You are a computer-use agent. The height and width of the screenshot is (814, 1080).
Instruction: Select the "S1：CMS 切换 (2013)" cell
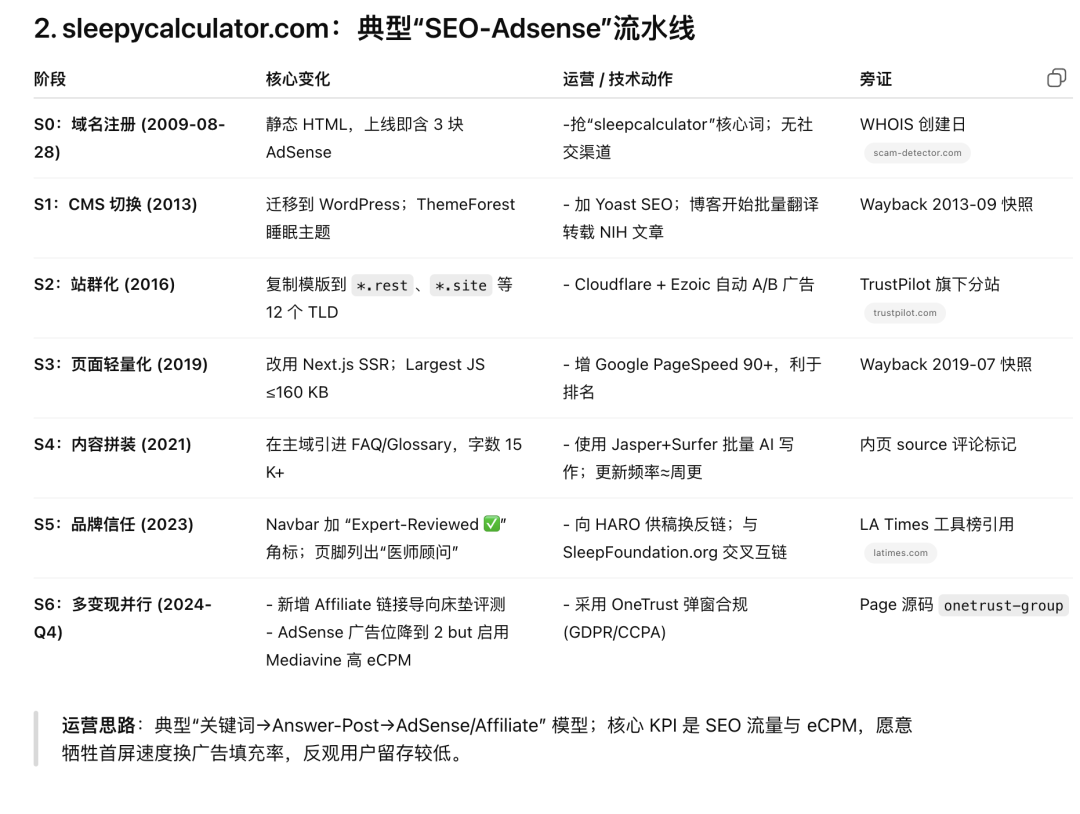[116, 205]
